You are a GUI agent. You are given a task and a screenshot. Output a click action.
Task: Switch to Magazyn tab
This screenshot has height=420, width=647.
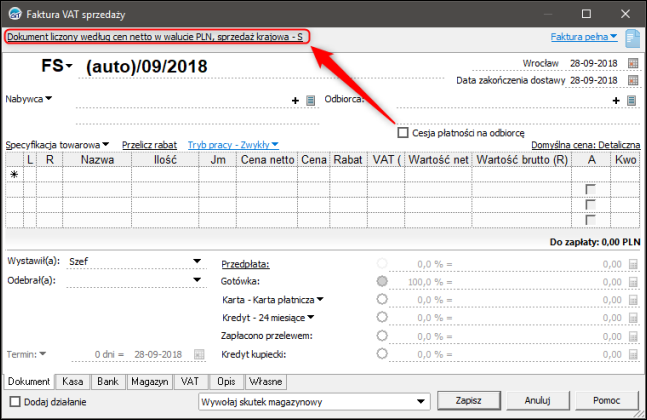pos(150,382)
